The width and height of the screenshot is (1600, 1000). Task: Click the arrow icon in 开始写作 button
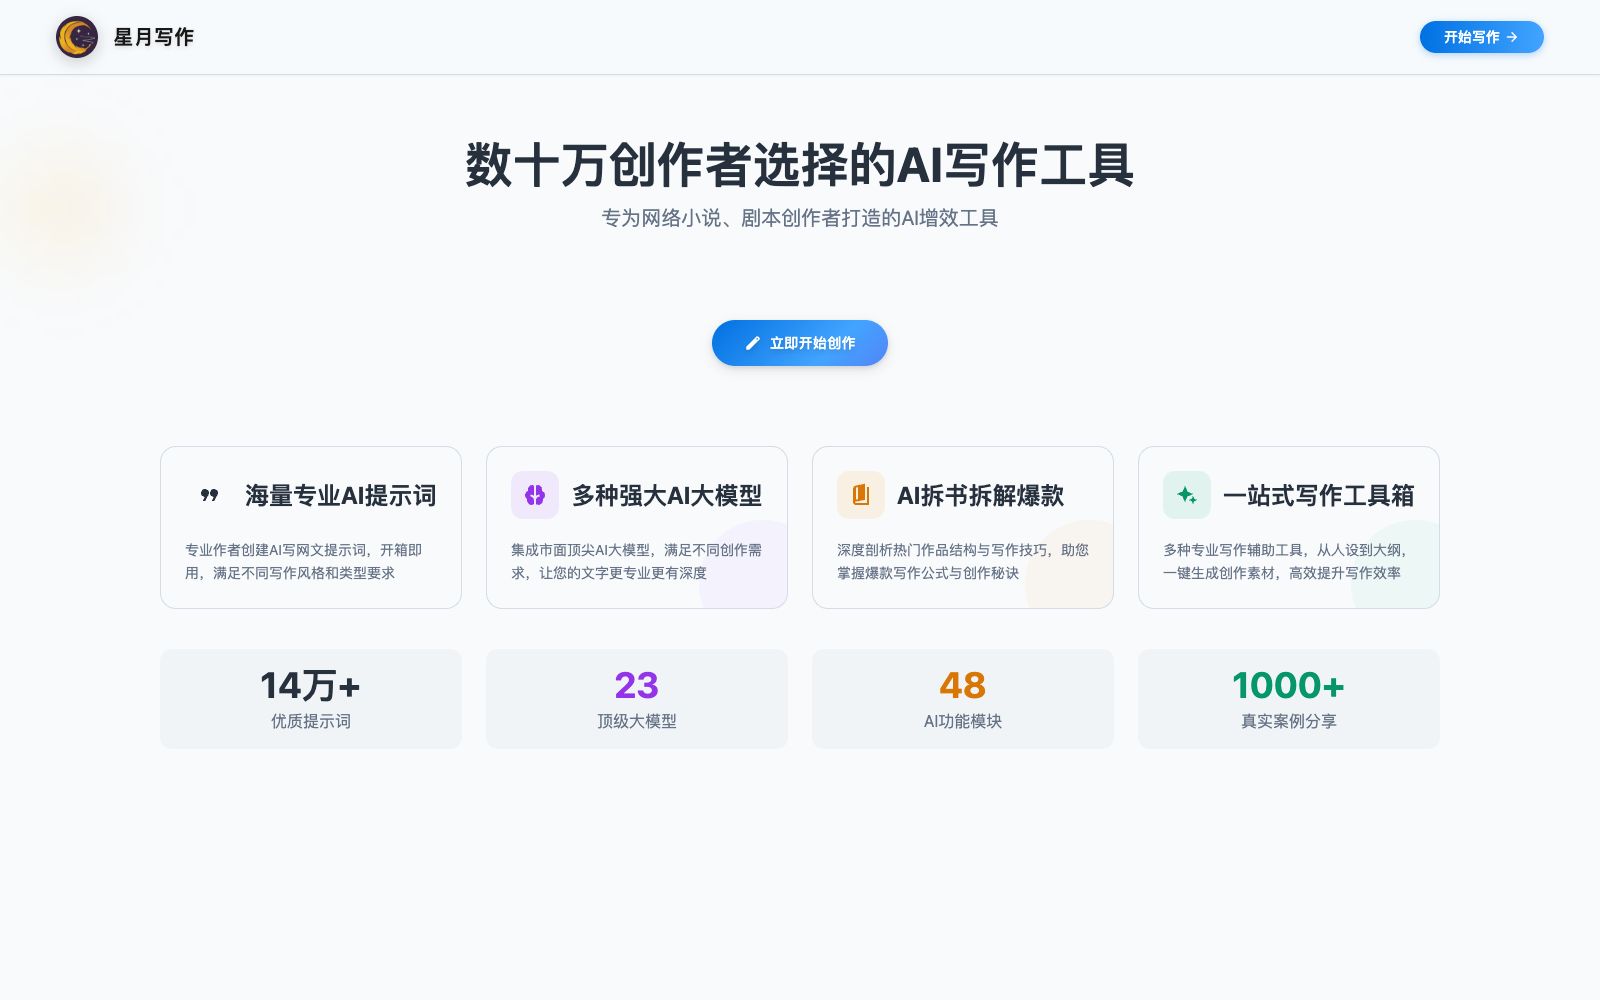[x=1512, y=37]
